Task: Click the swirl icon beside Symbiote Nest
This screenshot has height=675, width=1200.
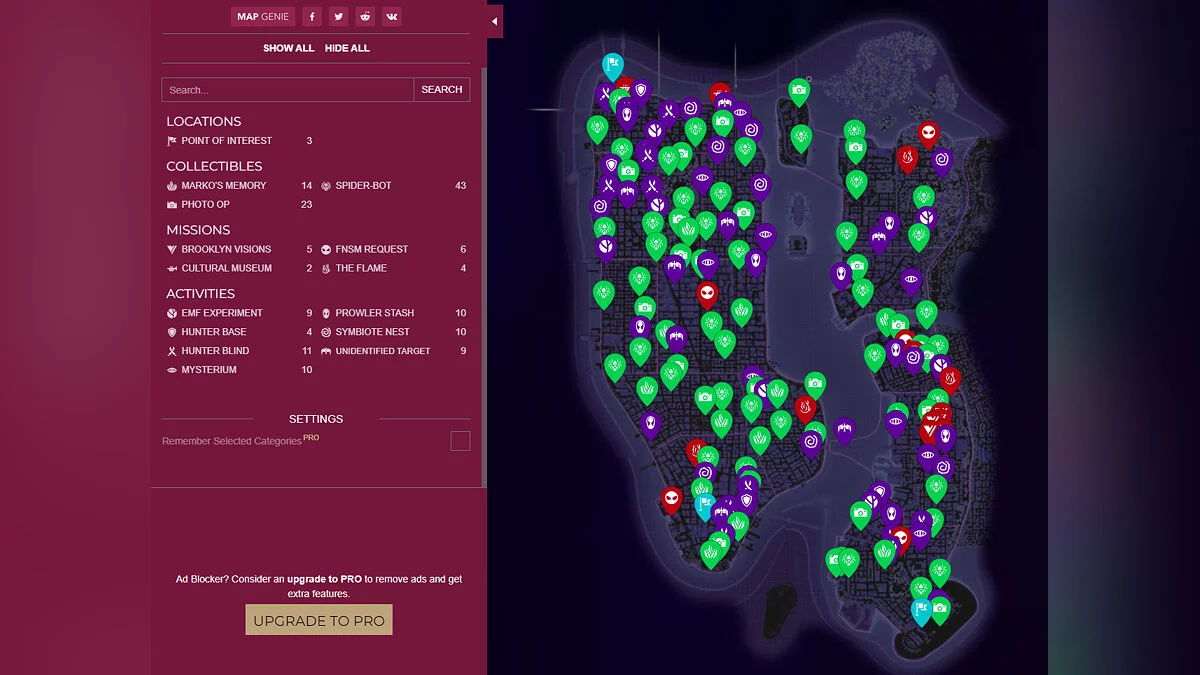Action: (x=326, y=332)
